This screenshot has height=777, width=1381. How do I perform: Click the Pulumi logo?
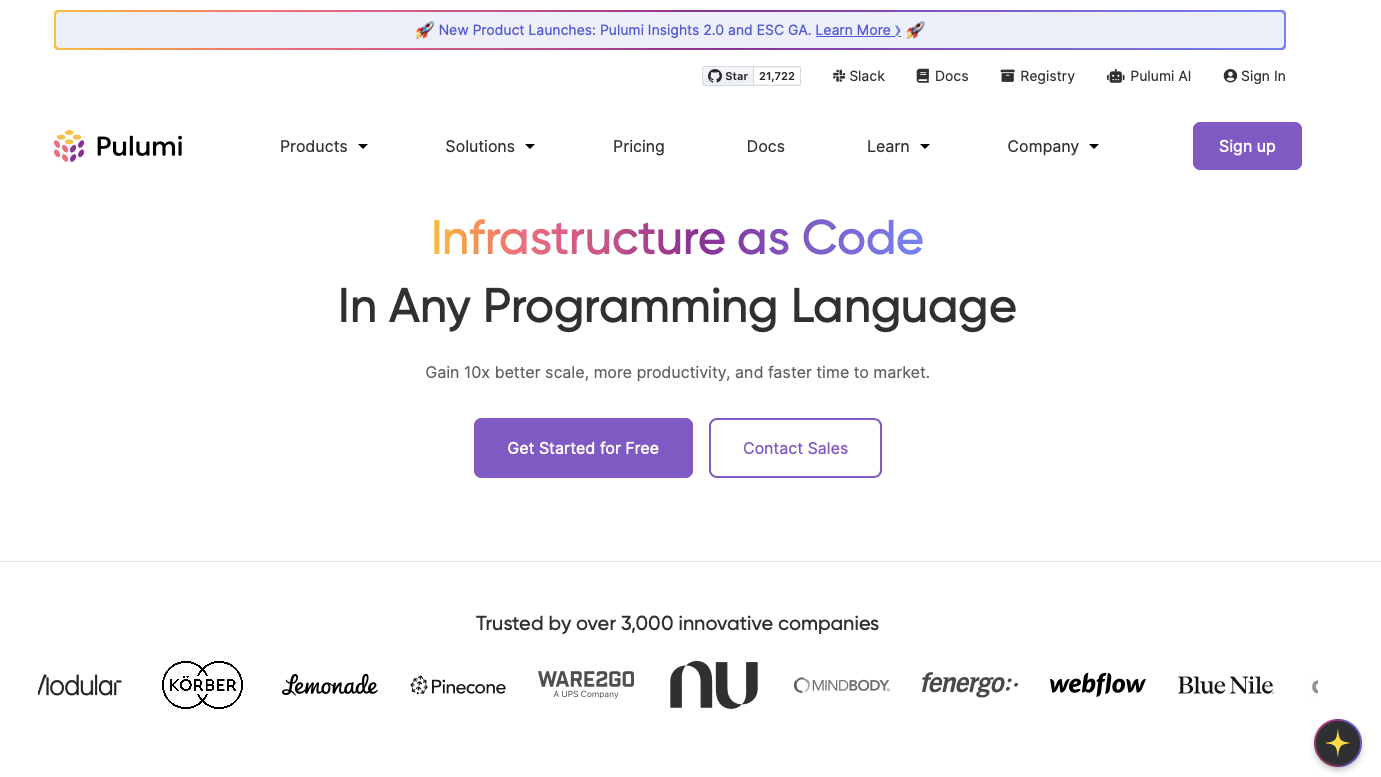[x=117, y=146]
